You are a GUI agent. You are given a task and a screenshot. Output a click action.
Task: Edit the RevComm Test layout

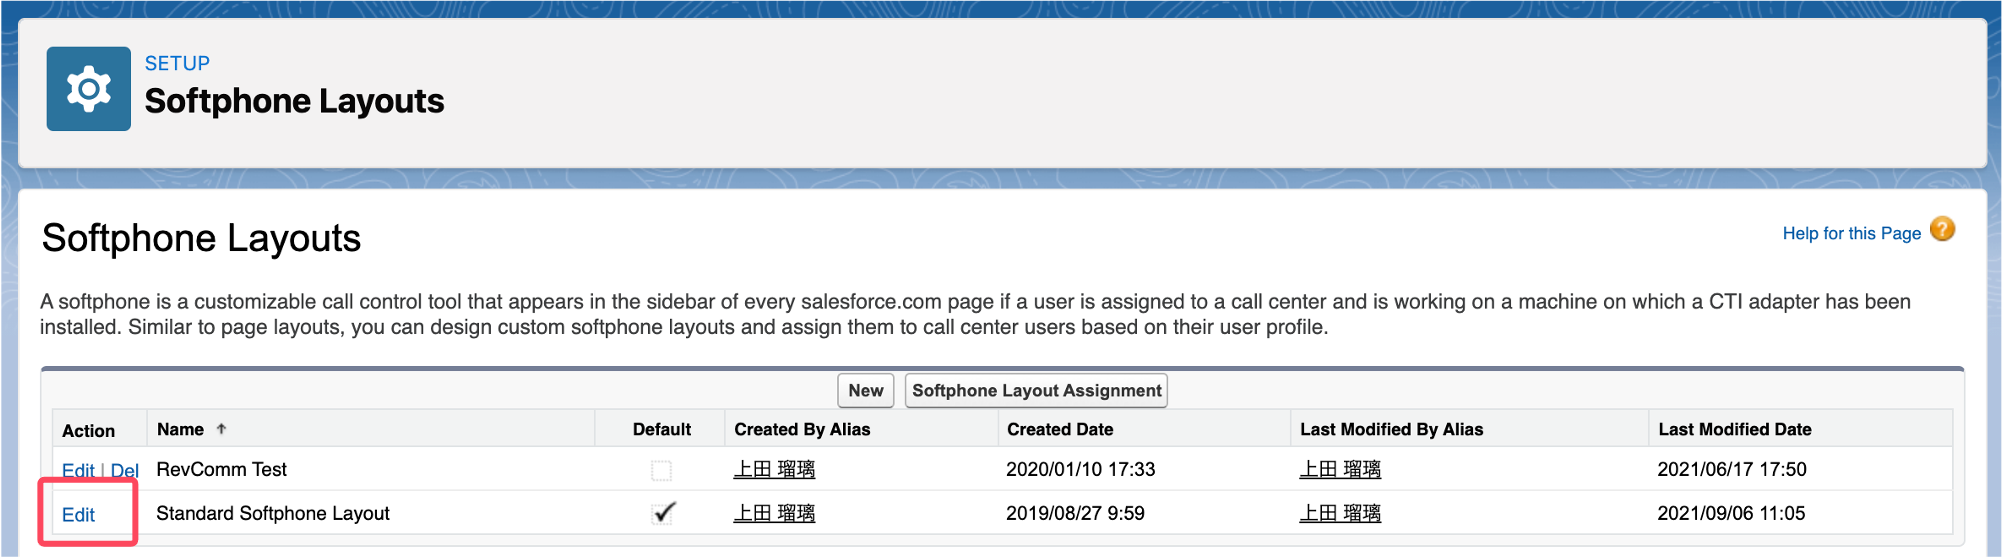(x=78, y=470)
